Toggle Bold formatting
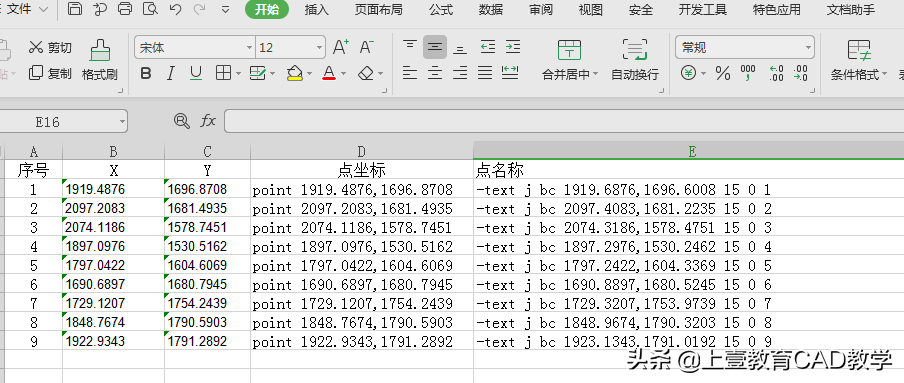Viewport: 904px width, 383px height. click(146, 73)
